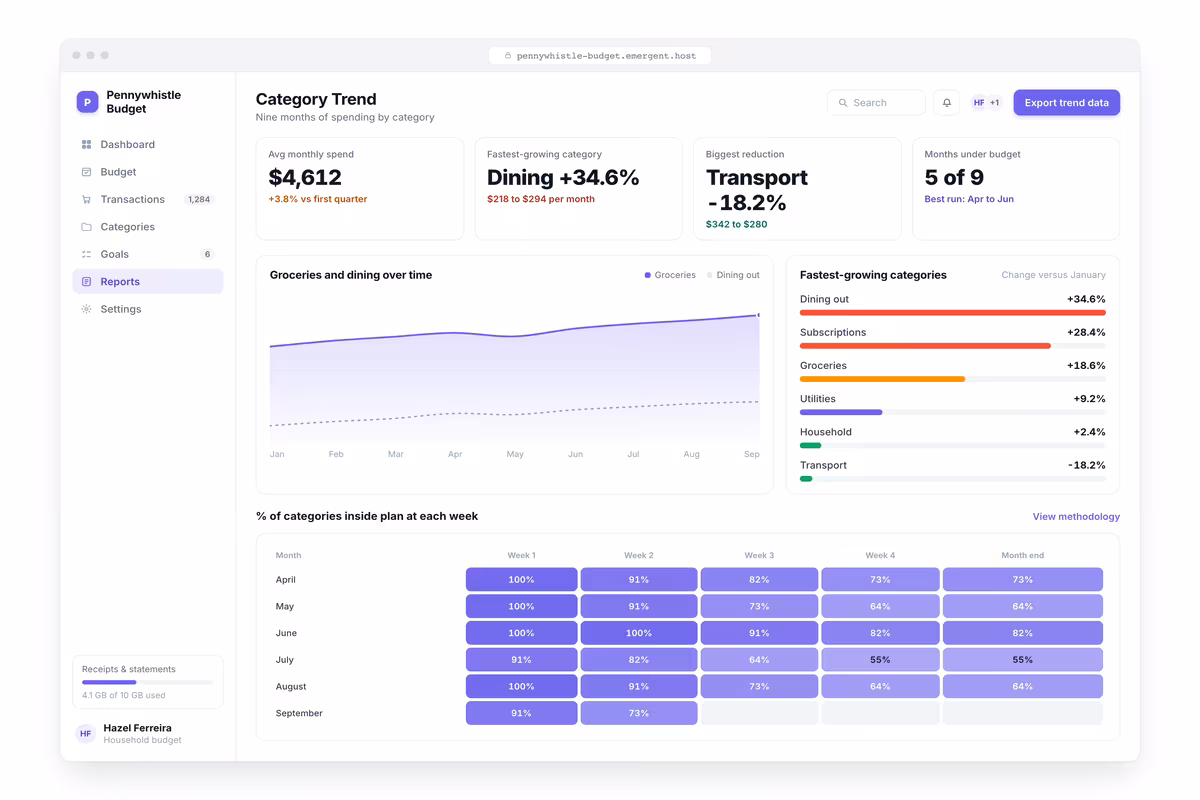Click the search magnifier icon
The width and height of the screenshot is (1200, 800).
(843, 103)
